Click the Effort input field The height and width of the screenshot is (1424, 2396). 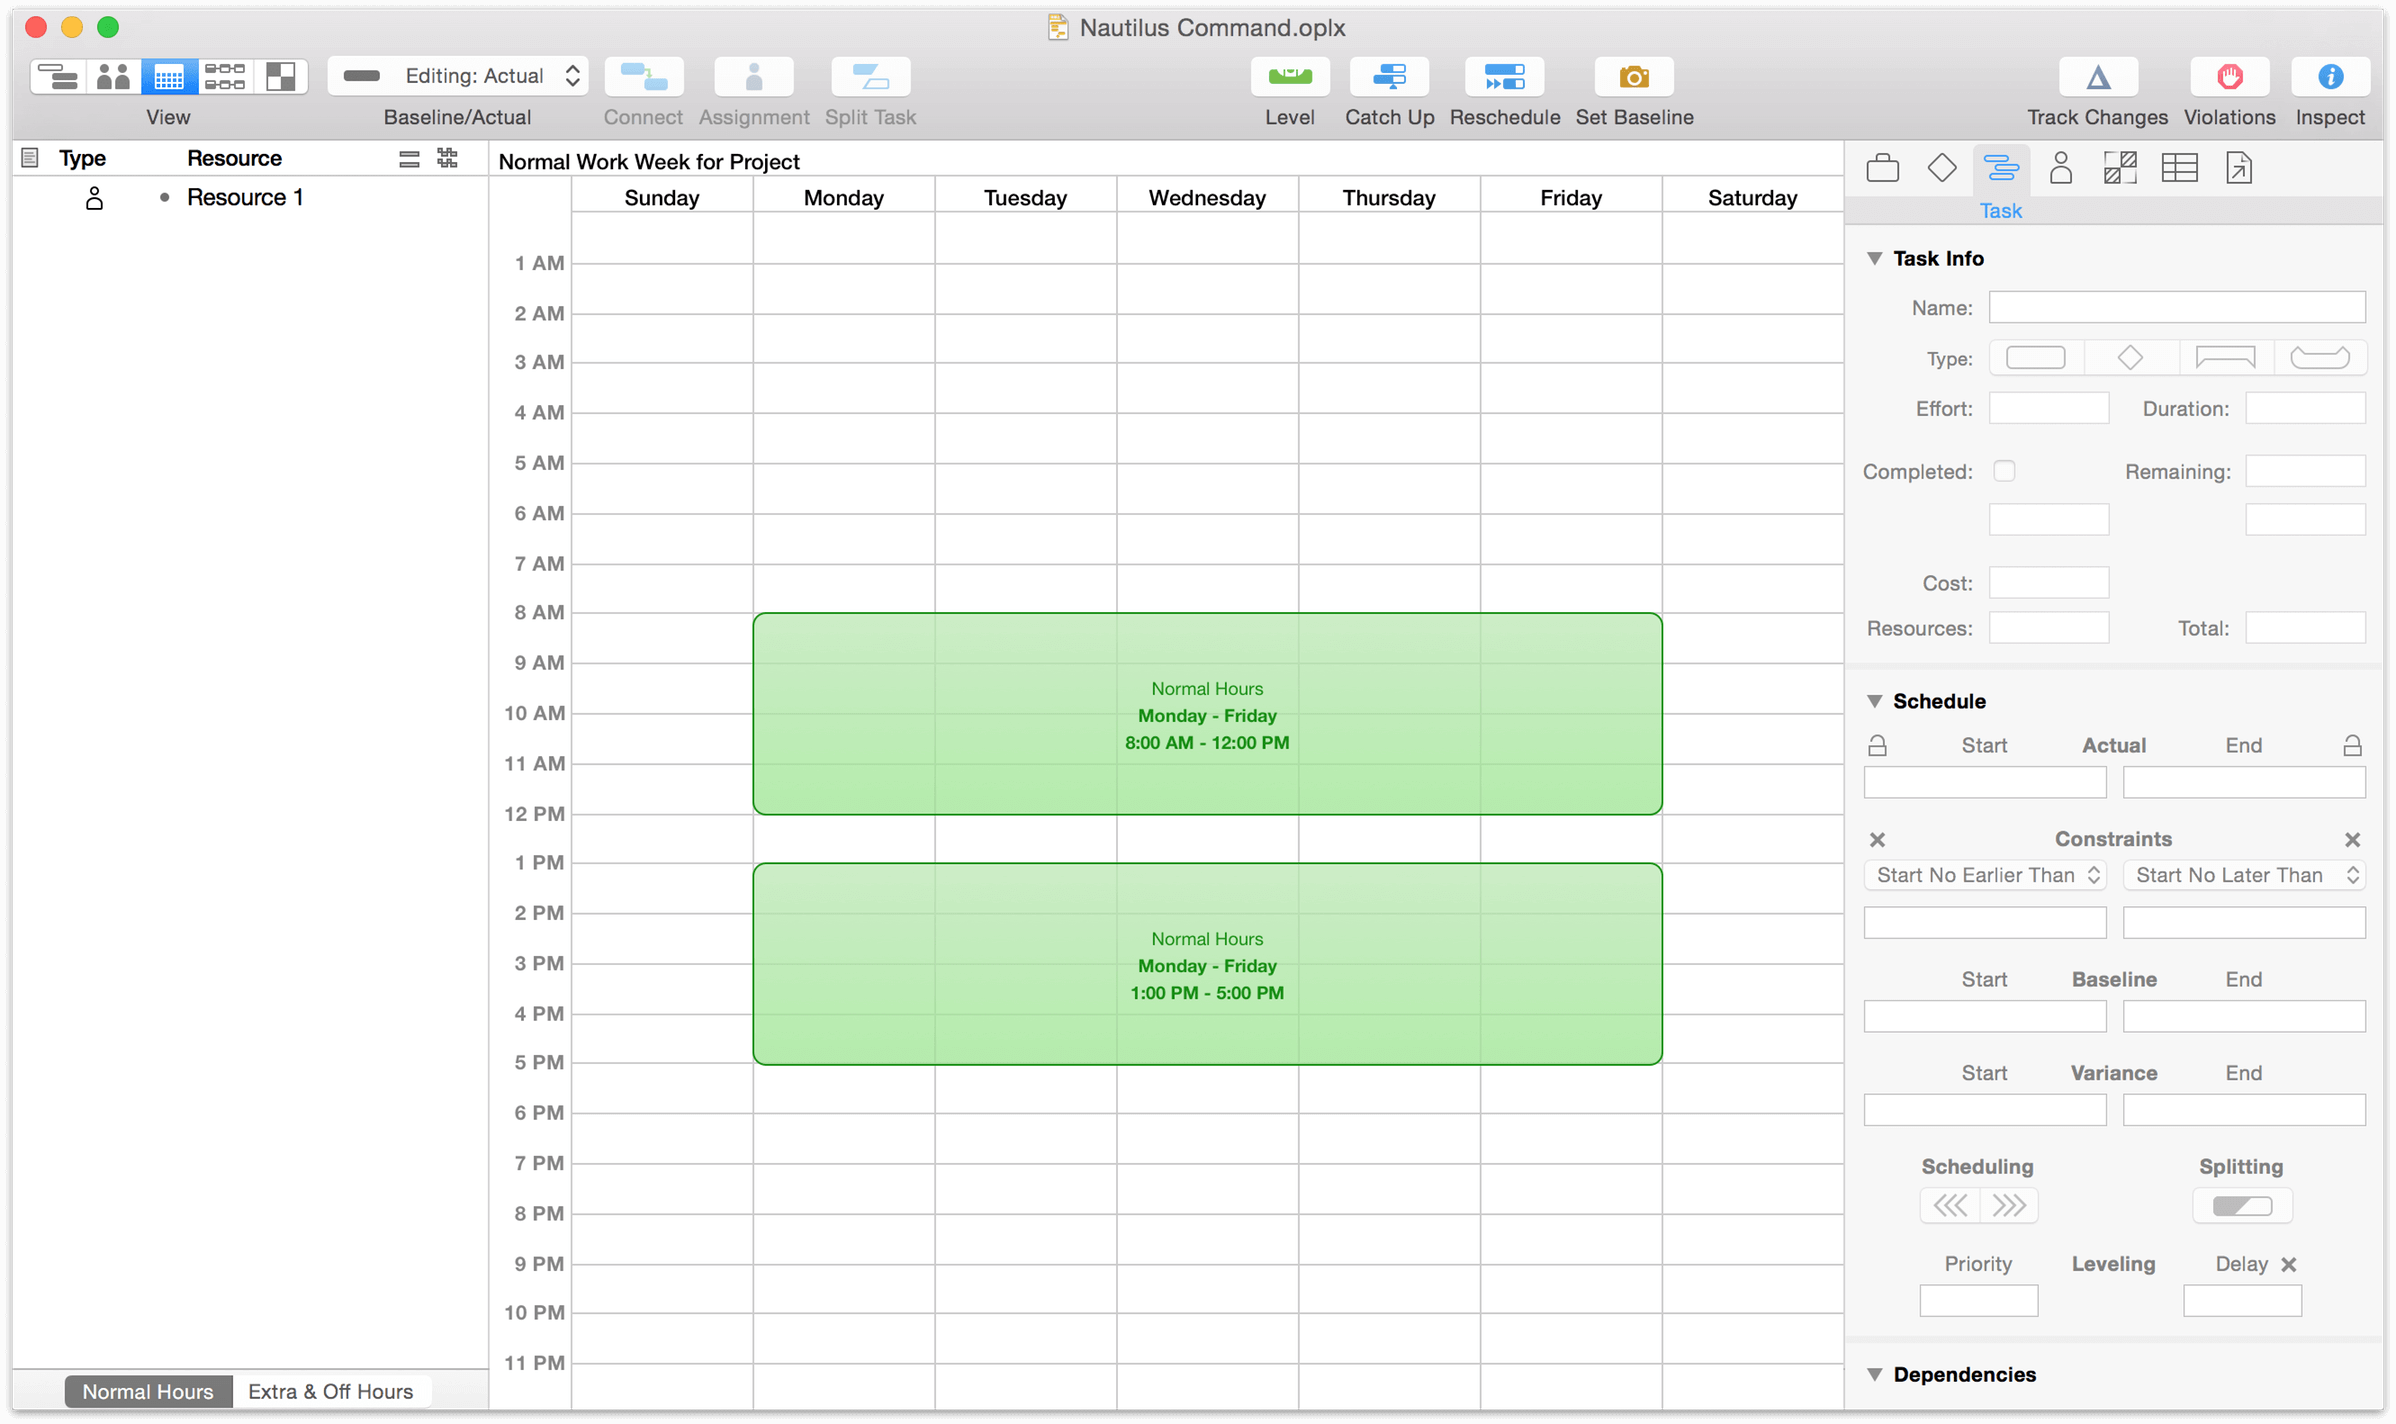[2049, 408]
